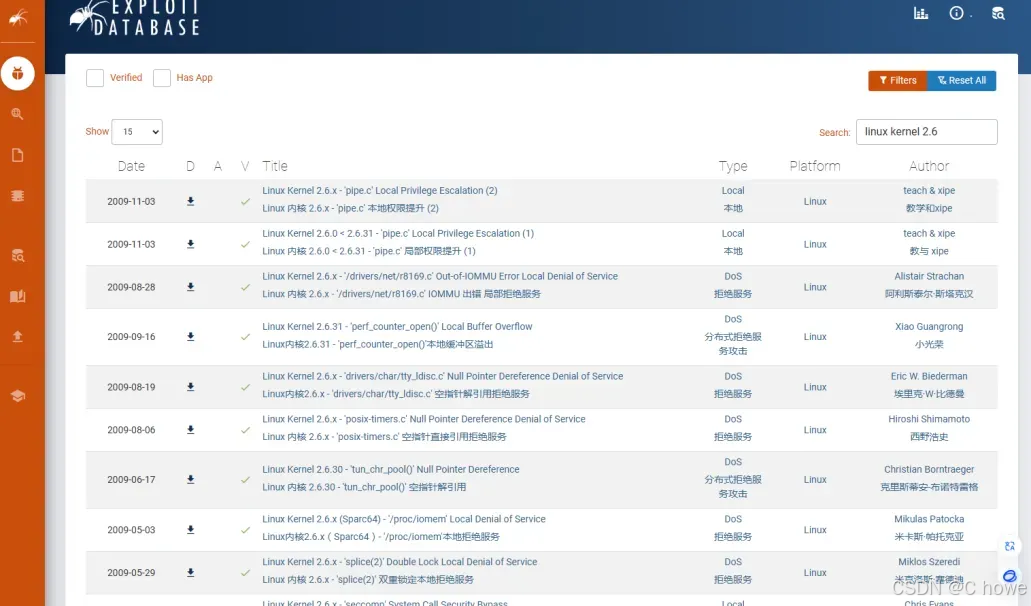Tick the Has App checkbox
Screen dimensions: 1031x606
point(162,78)
